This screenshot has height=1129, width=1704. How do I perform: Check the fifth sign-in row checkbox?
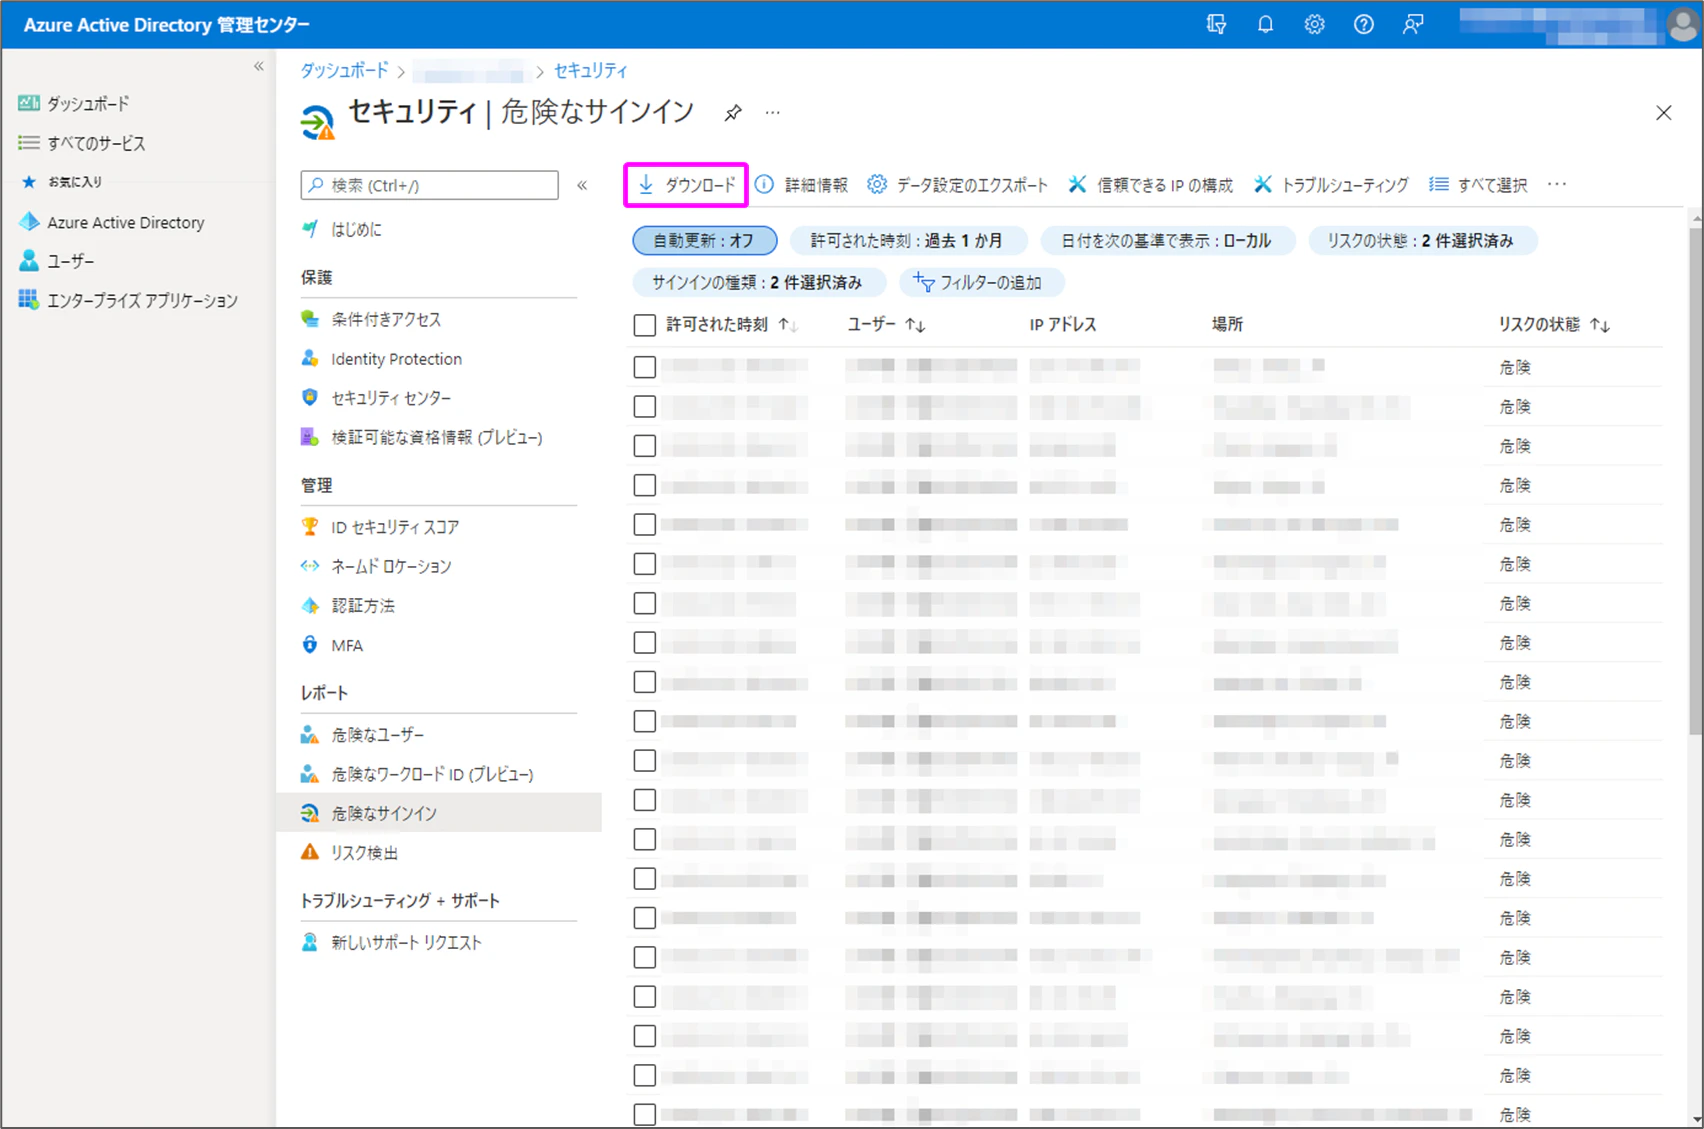click(645, 525)
